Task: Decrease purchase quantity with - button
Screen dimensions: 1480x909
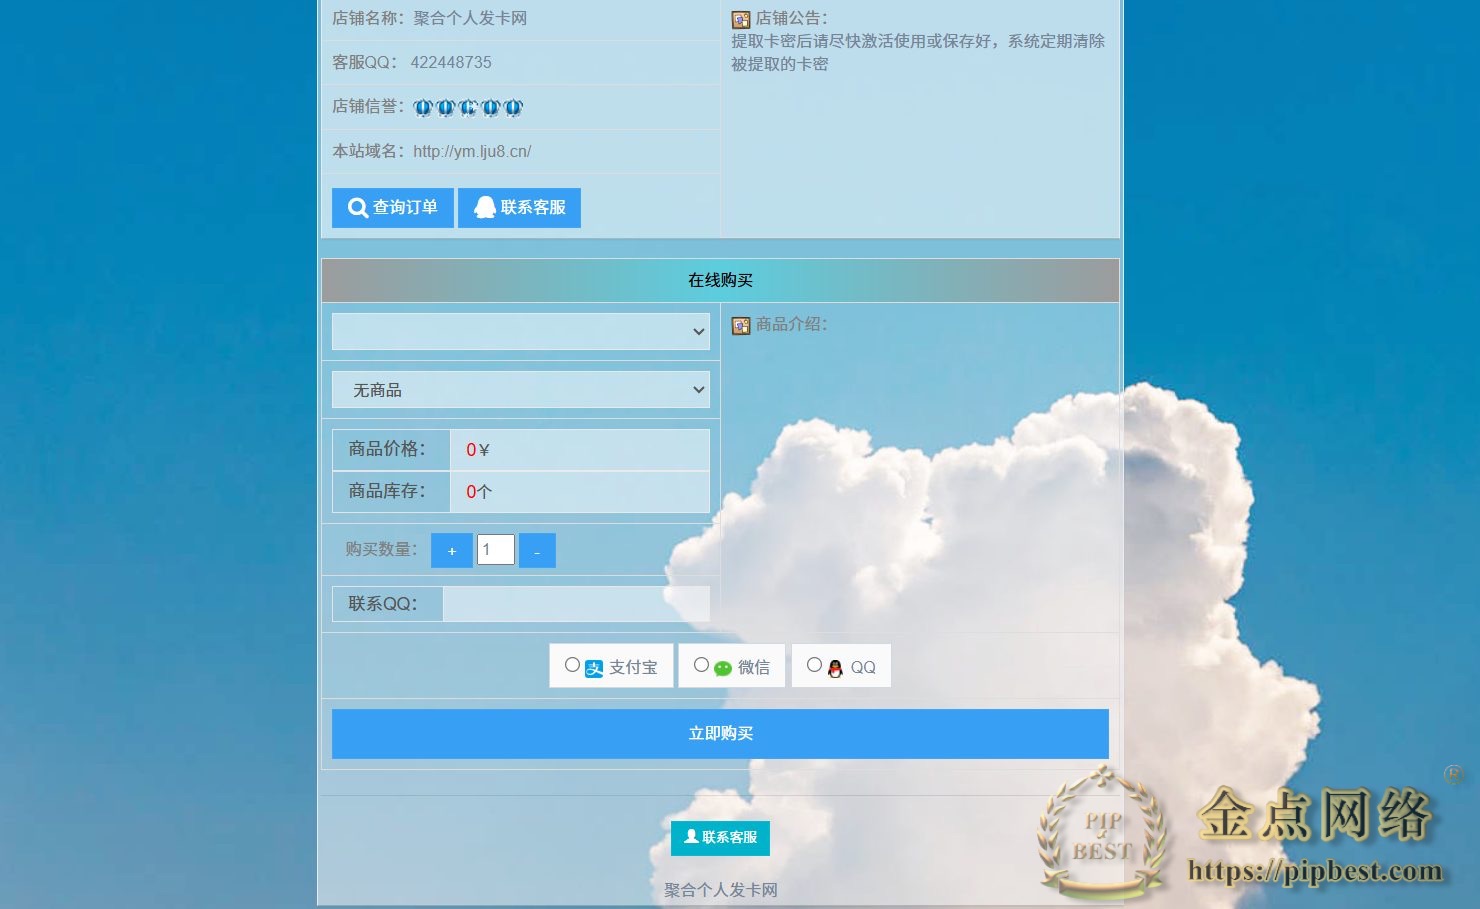Action: coord(537,550)
